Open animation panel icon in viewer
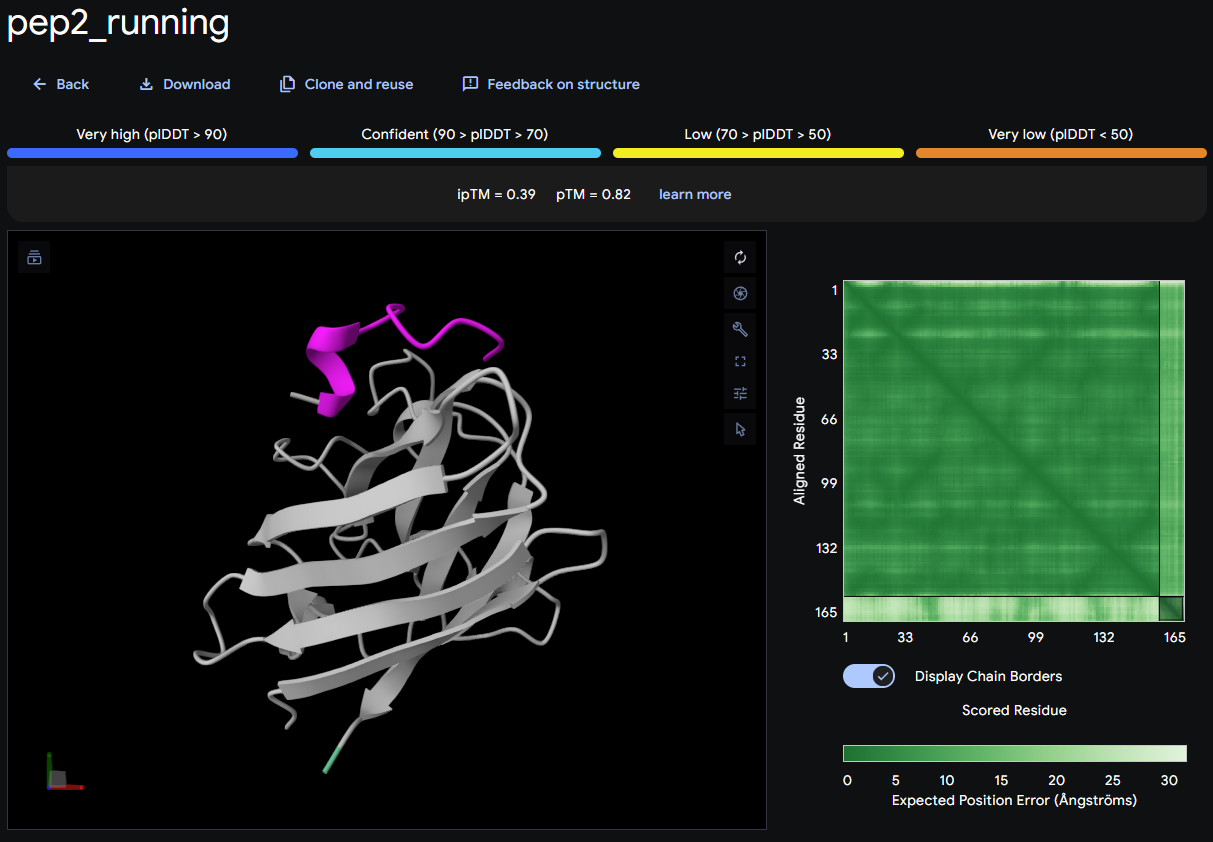Viewport: 1213px width, 842px height. [34, 257]
